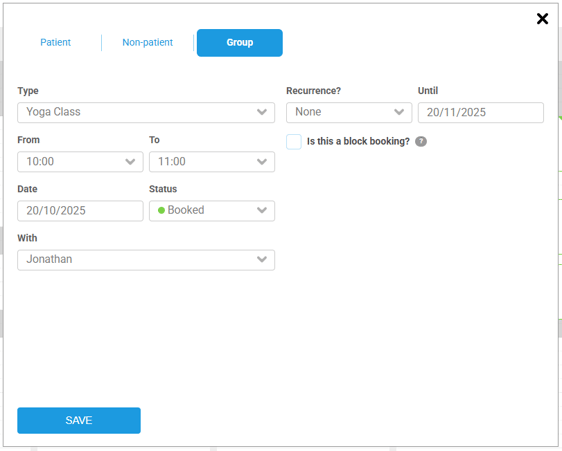Click the Status chevron arrow

click(262, 210)
